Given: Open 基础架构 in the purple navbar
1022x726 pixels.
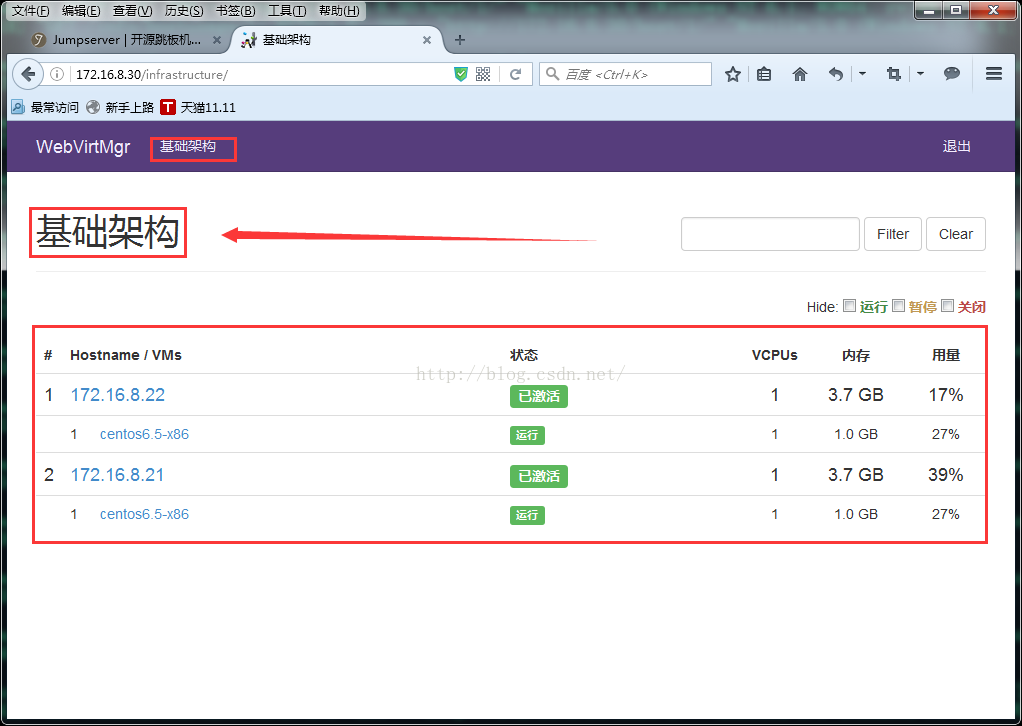Looking at the screenshot, I should 188,147.
